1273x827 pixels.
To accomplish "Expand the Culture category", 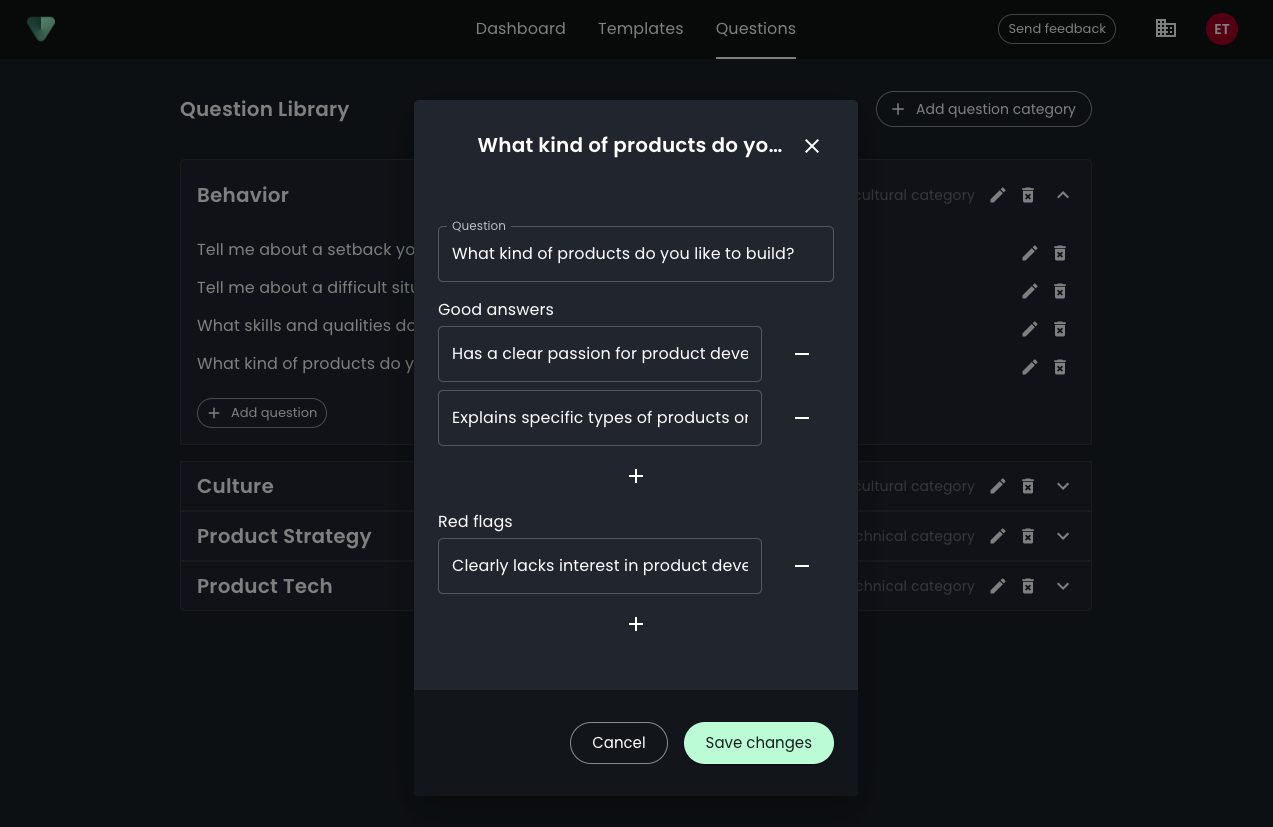I will click(1063, 486).
